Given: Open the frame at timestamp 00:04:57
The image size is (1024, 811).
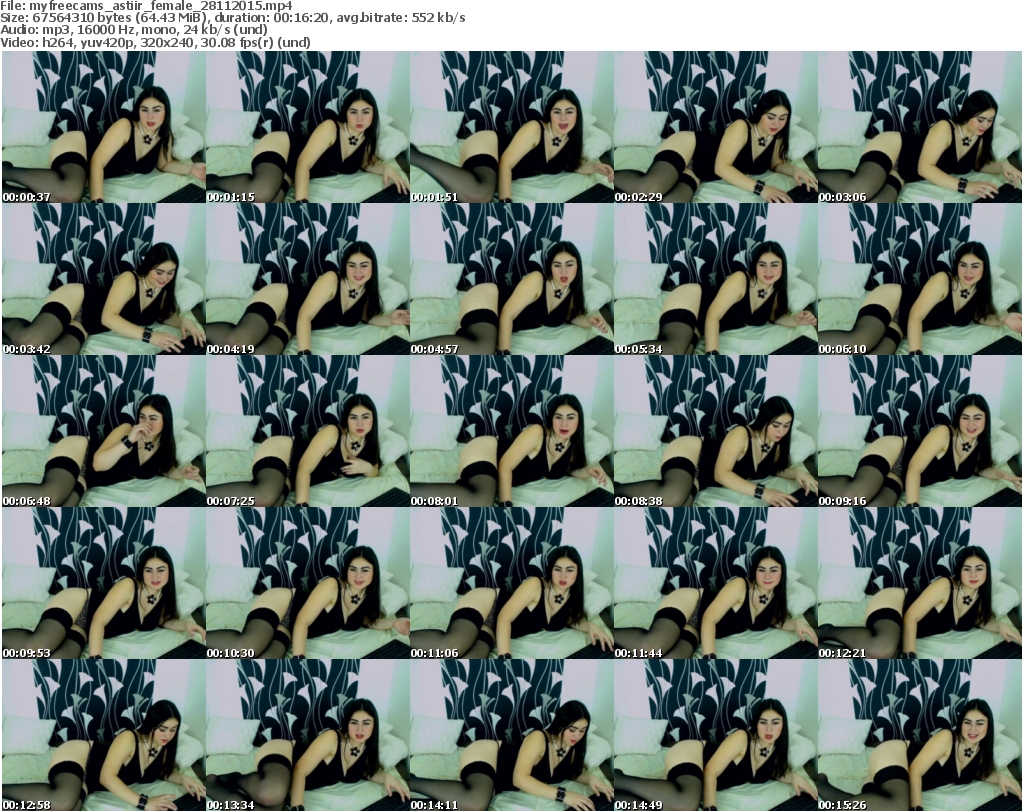Looking at the screenshot, I should [511, 279].
